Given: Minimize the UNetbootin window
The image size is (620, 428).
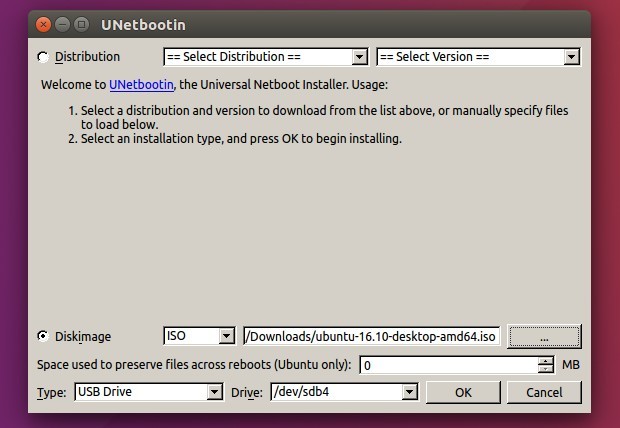Looking at the screenshot, I should 62,25.
